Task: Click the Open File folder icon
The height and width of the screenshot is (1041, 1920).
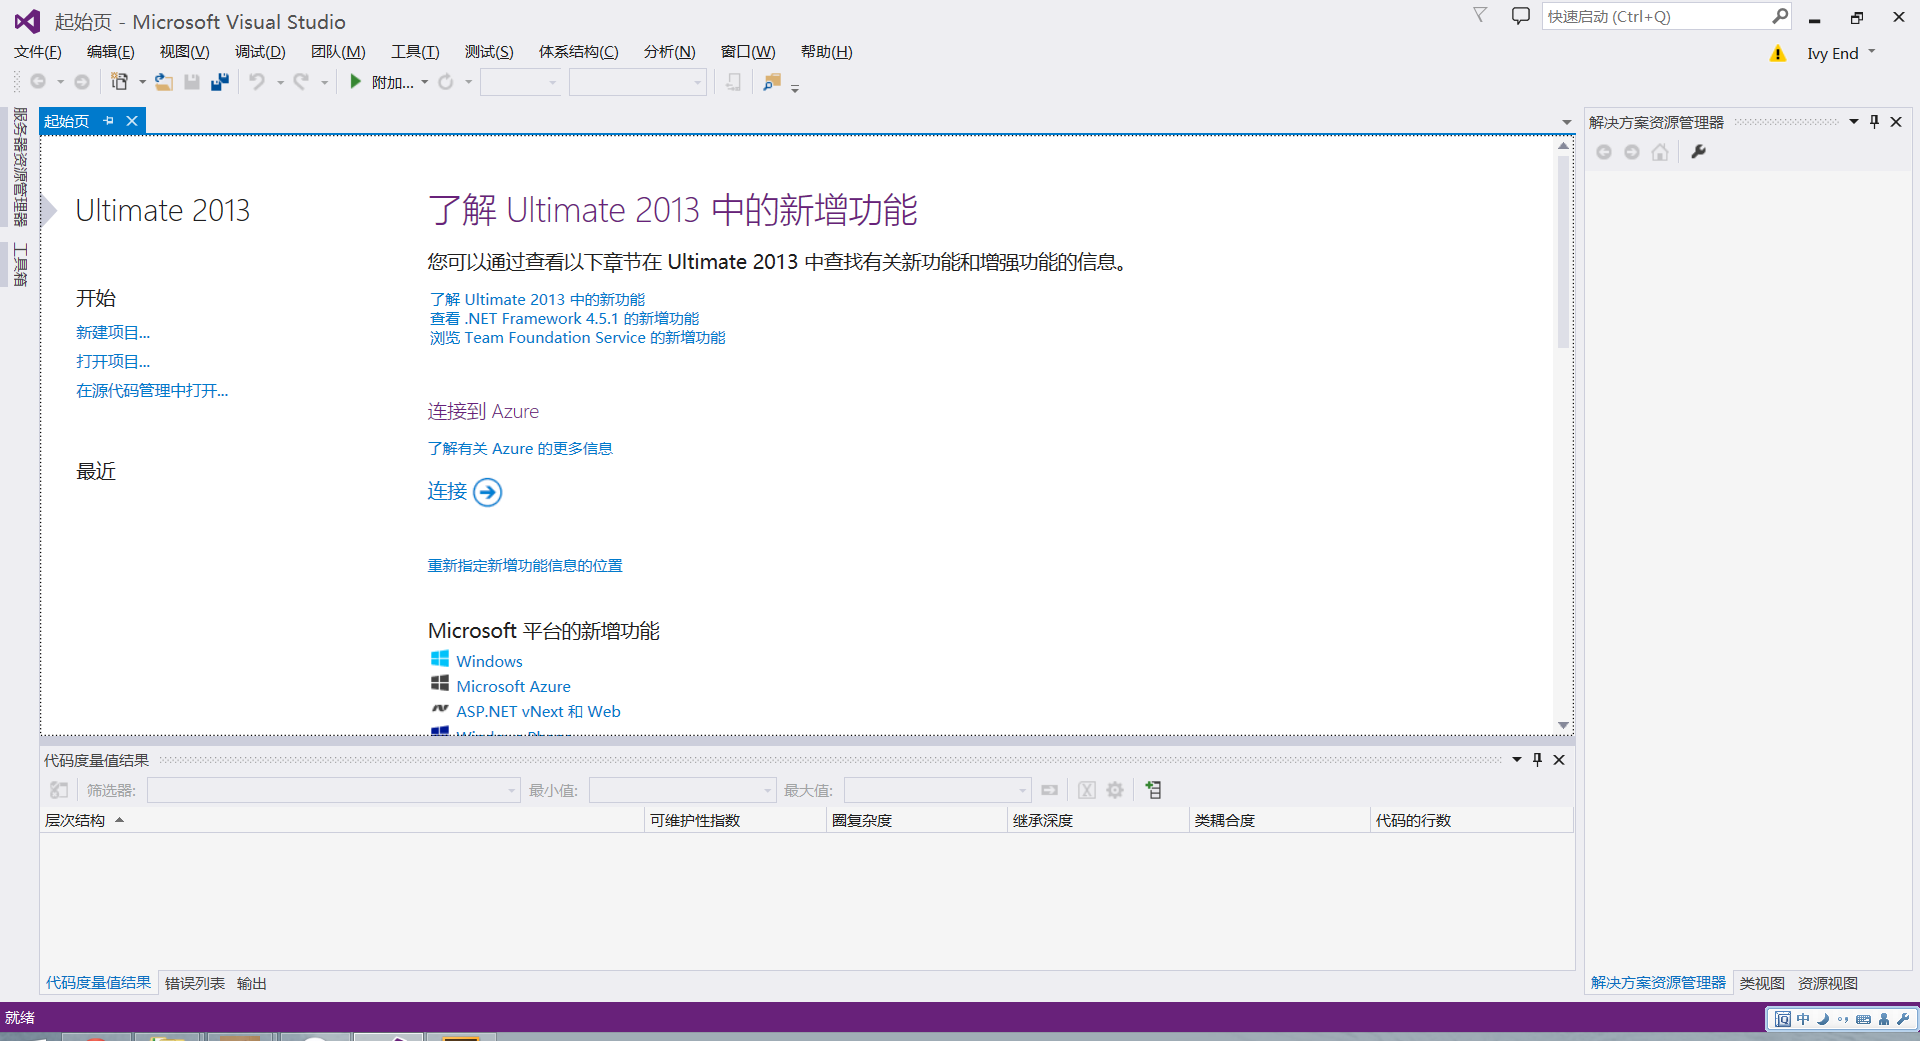Action: coord(163,82)
